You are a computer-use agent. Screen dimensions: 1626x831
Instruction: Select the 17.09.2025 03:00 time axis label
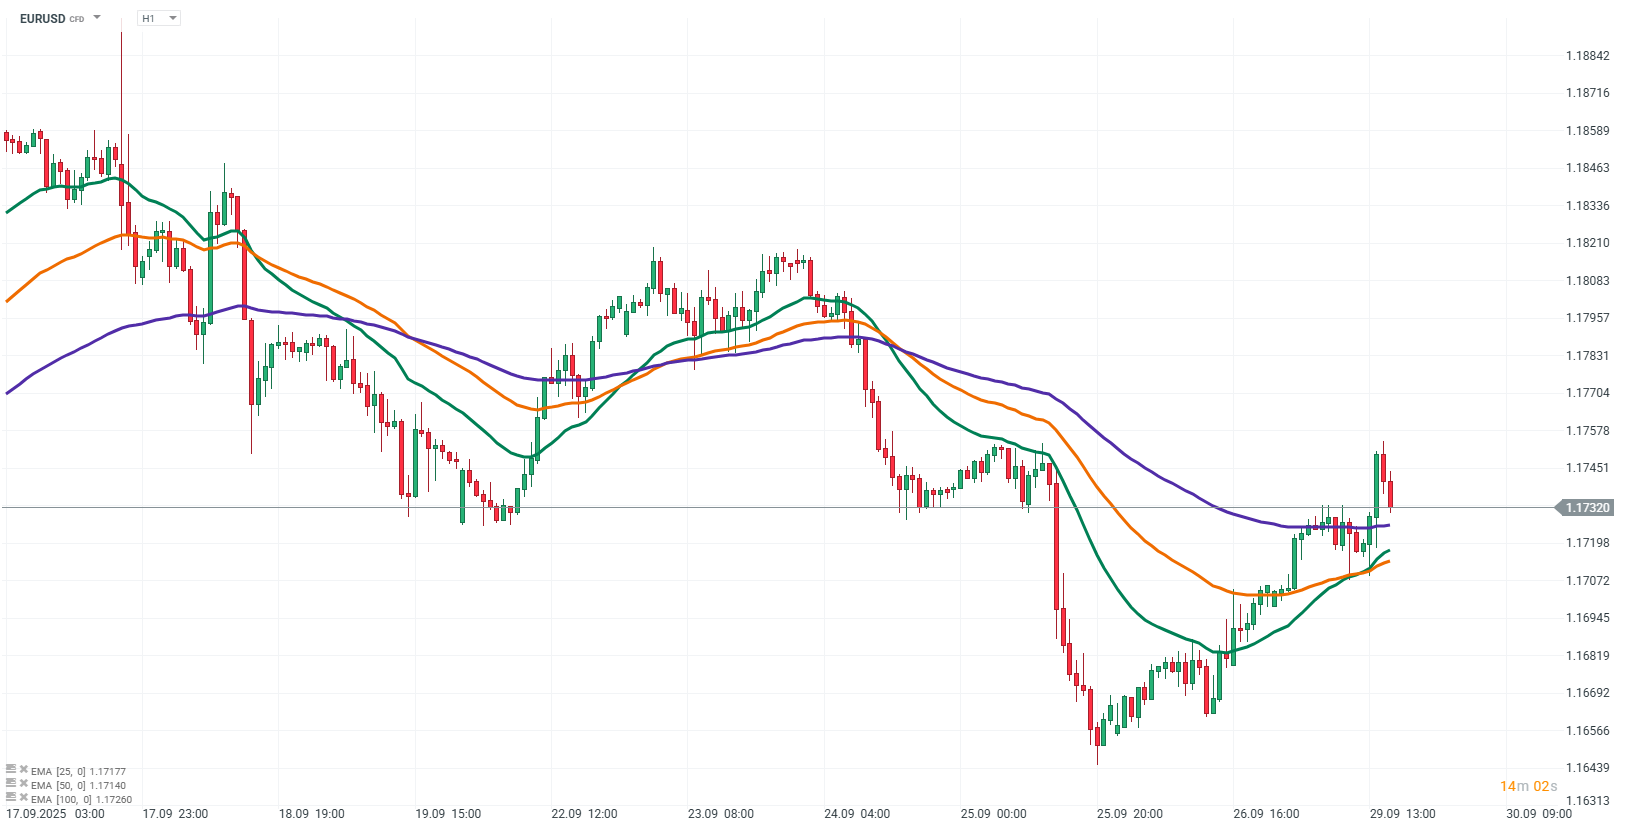click(56, 814)
